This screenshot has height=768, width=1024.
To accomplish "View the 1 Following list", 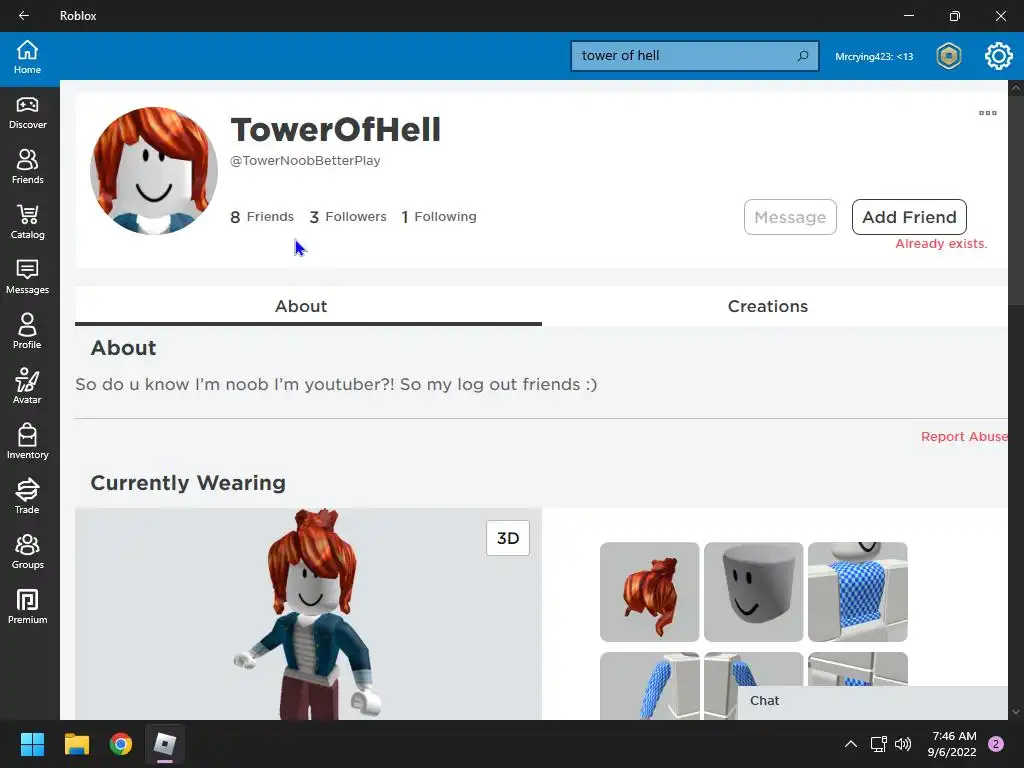I will tap(439, 217).
